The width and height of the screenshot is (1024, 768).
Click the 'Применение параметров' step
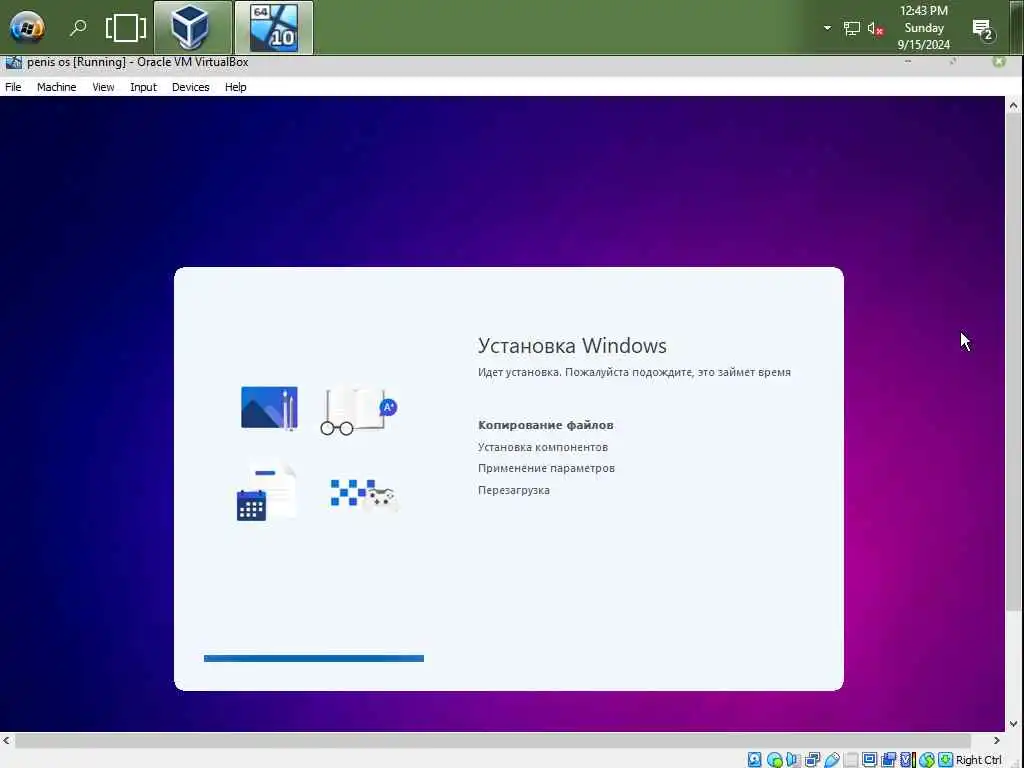point(546,468)
